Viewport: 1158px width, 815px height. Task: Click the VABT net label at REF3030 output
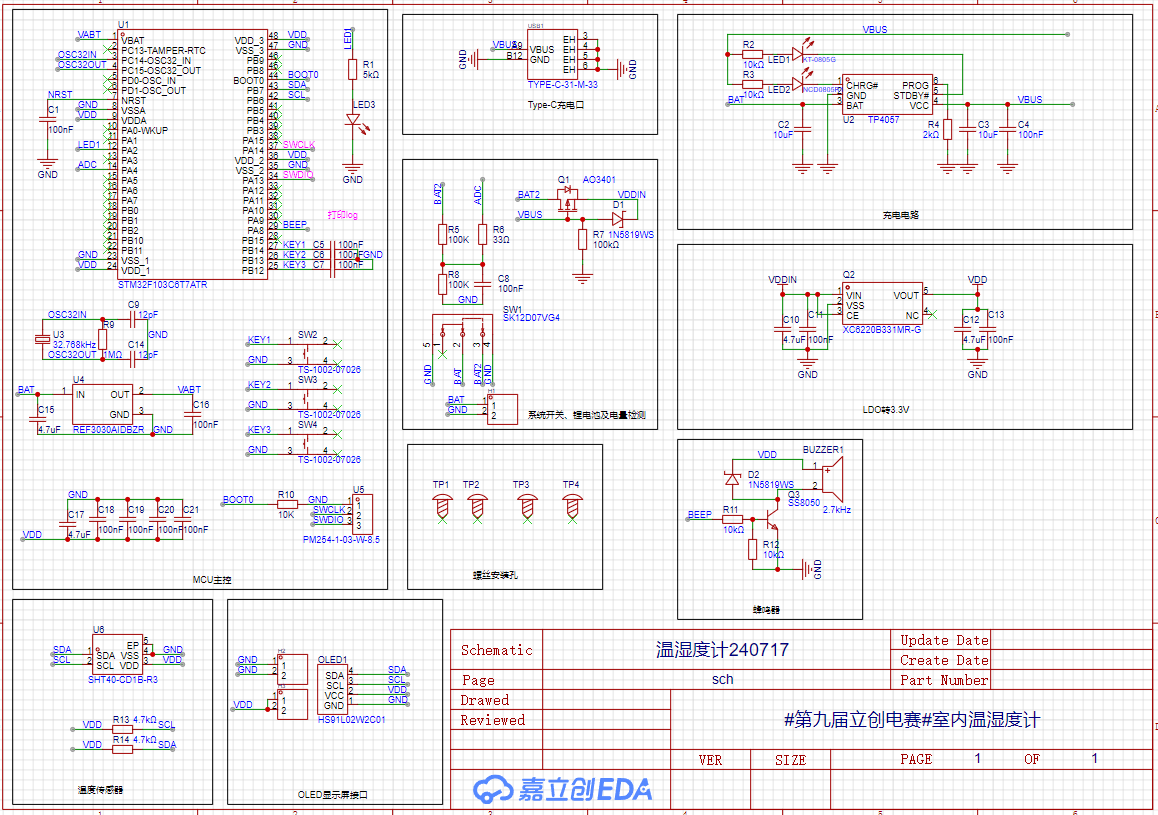click(189, 389)
